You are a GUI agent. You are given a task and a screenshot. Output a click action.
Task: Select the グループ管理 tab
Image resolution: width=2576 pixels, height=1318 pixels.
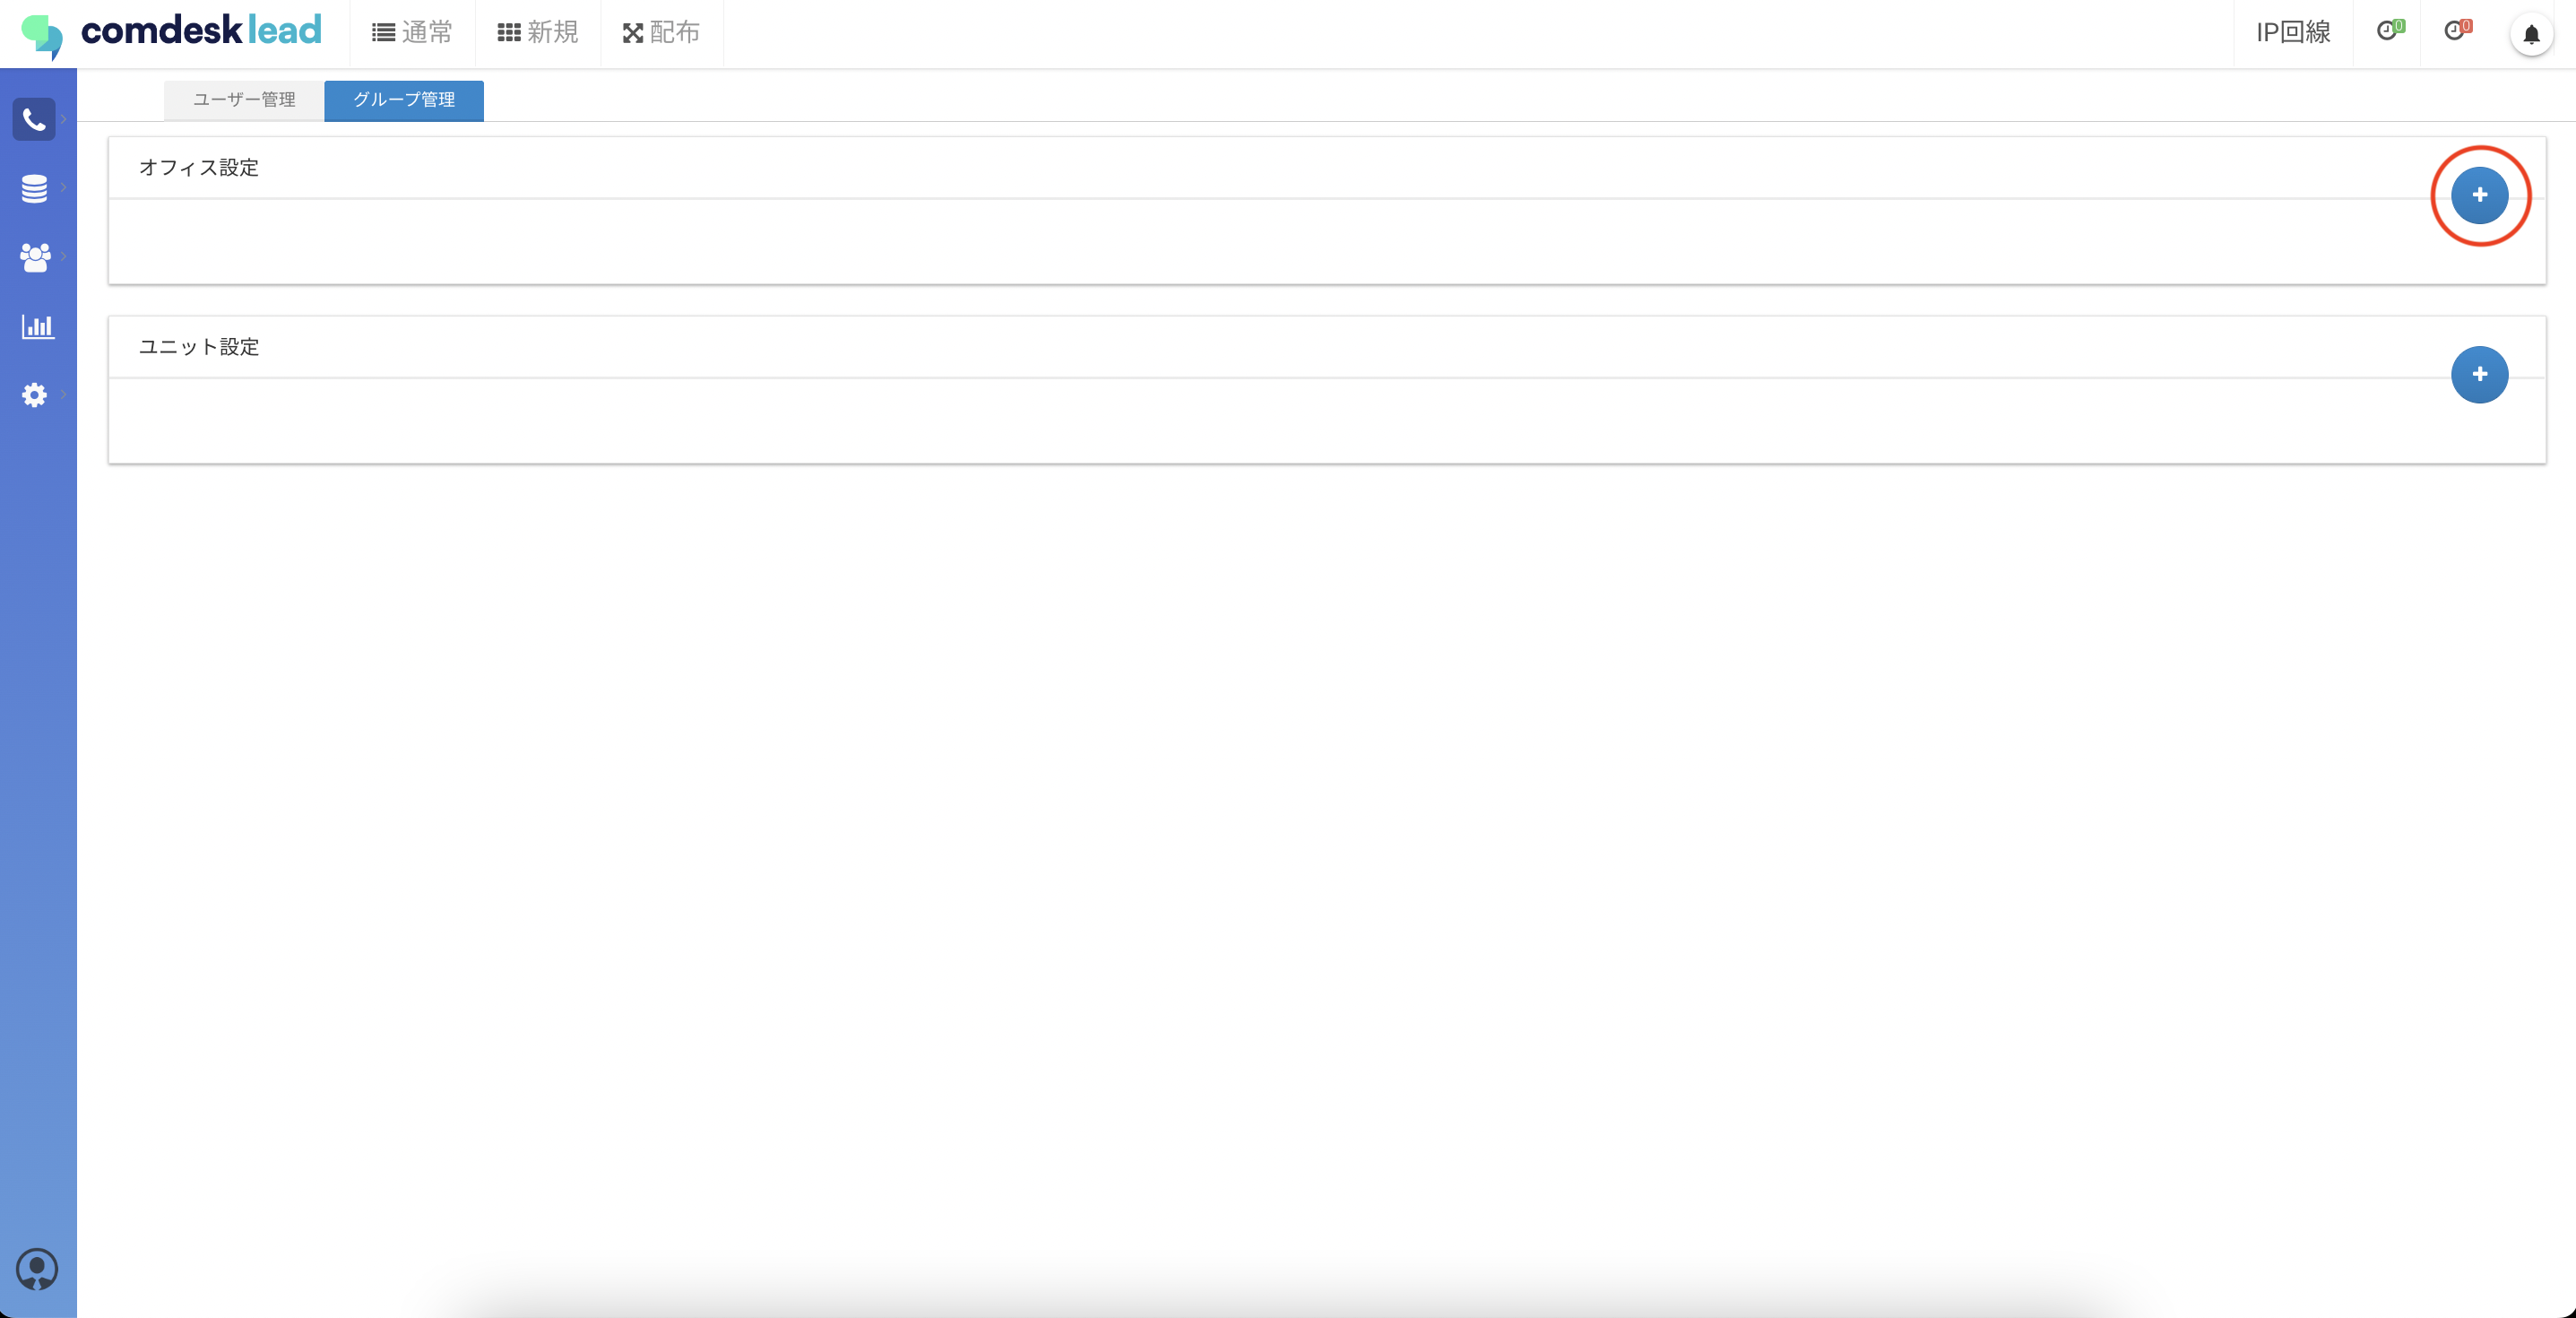click(404, 100)
